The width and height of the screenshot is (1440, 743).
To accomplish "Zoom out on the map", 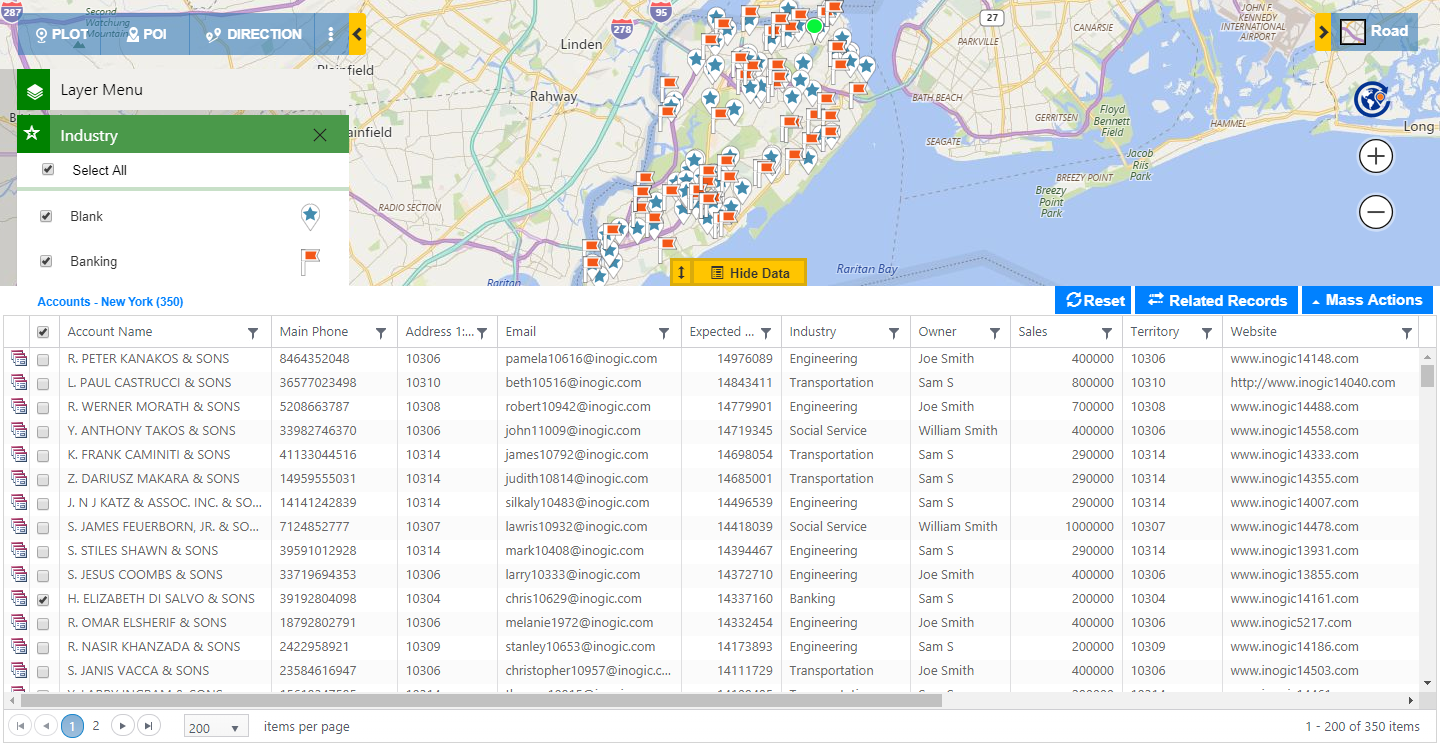I will (x=1376, y=212).
